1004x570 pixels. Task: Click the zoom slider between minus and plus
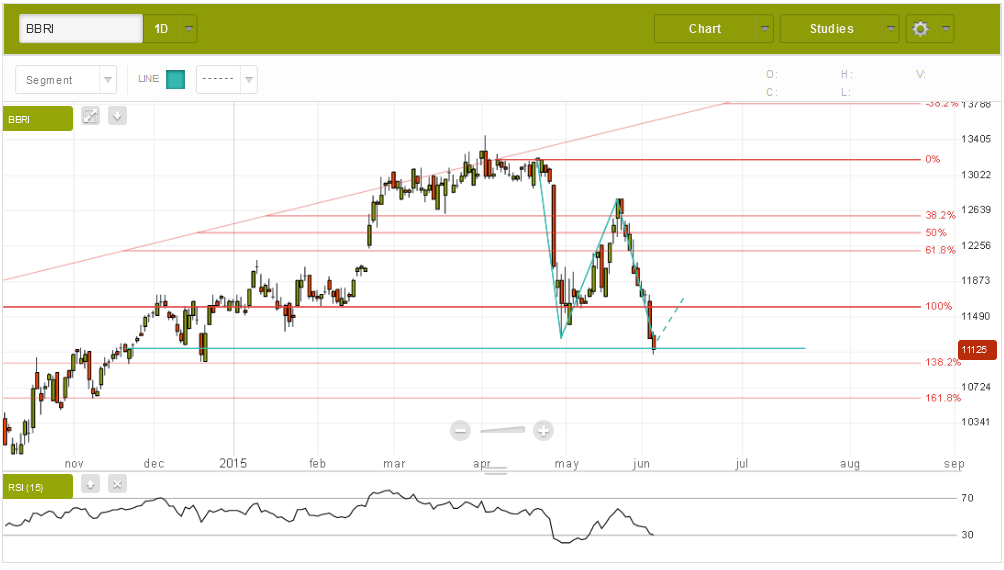pos(502,431)
